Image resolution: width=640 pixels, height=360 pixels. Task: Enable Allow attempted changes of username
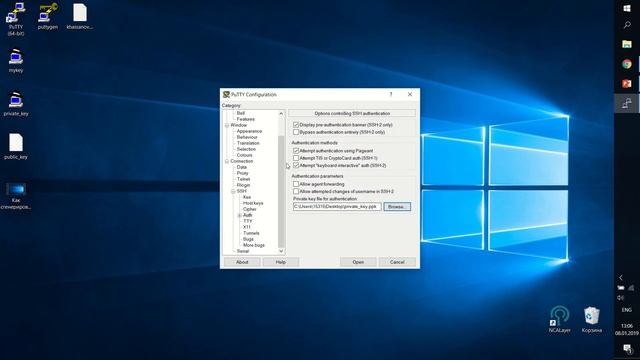click(296, 191)
